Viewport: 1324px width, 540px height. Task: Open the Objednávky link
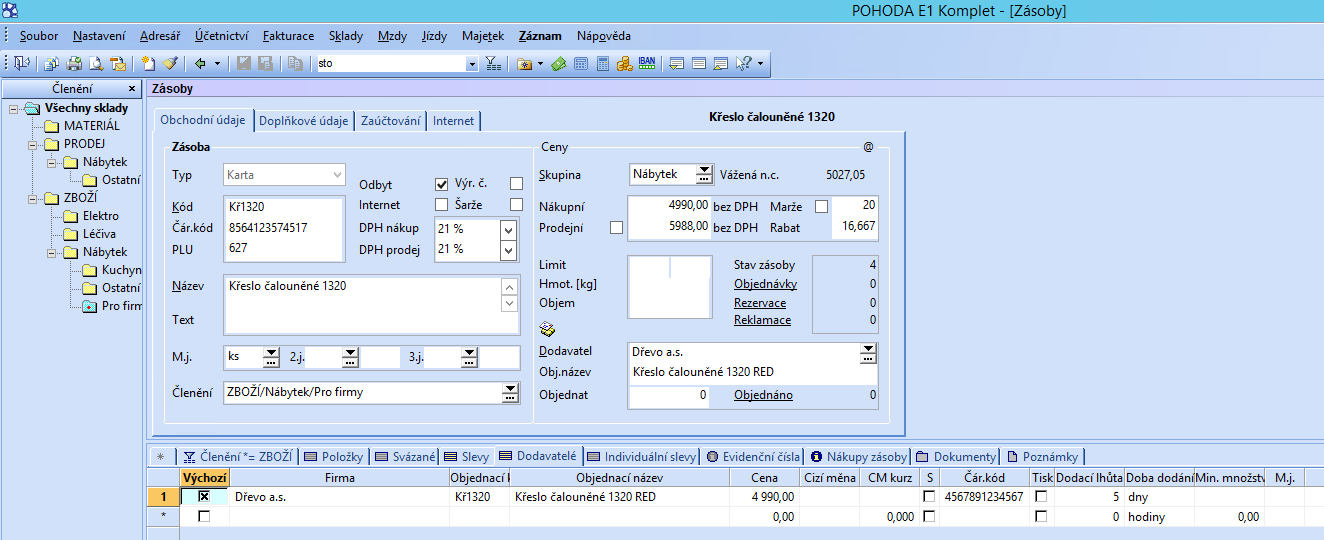click(765, 284)
